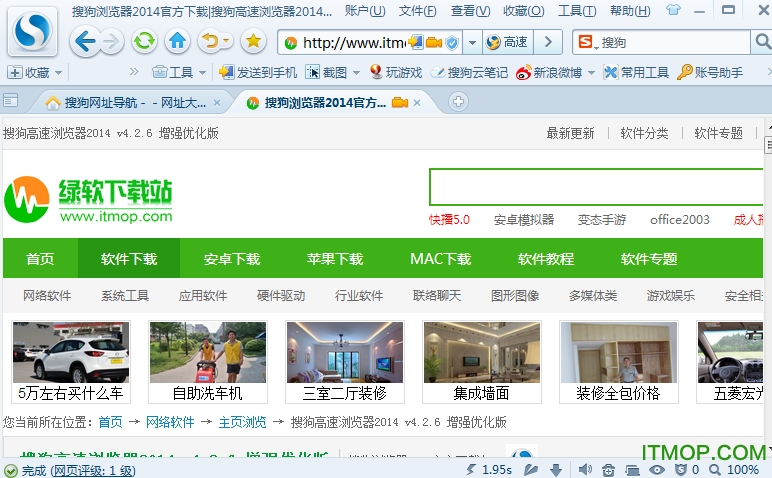Click the Sogou browser logo
772x478 pixels.
coord(32,32)
